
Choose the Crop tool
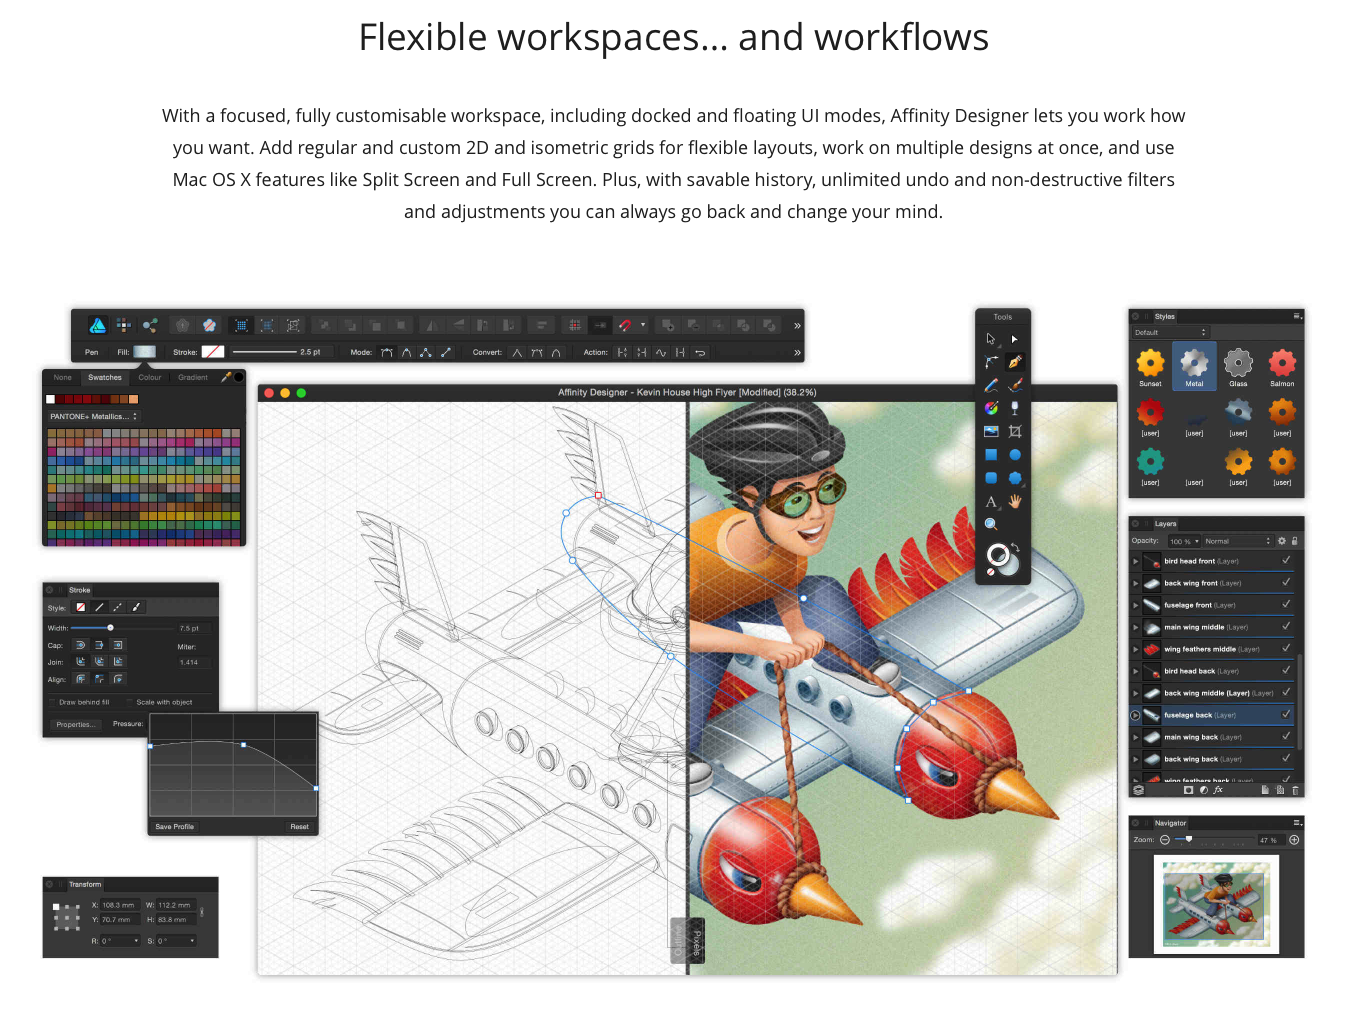coord(1014,432)
